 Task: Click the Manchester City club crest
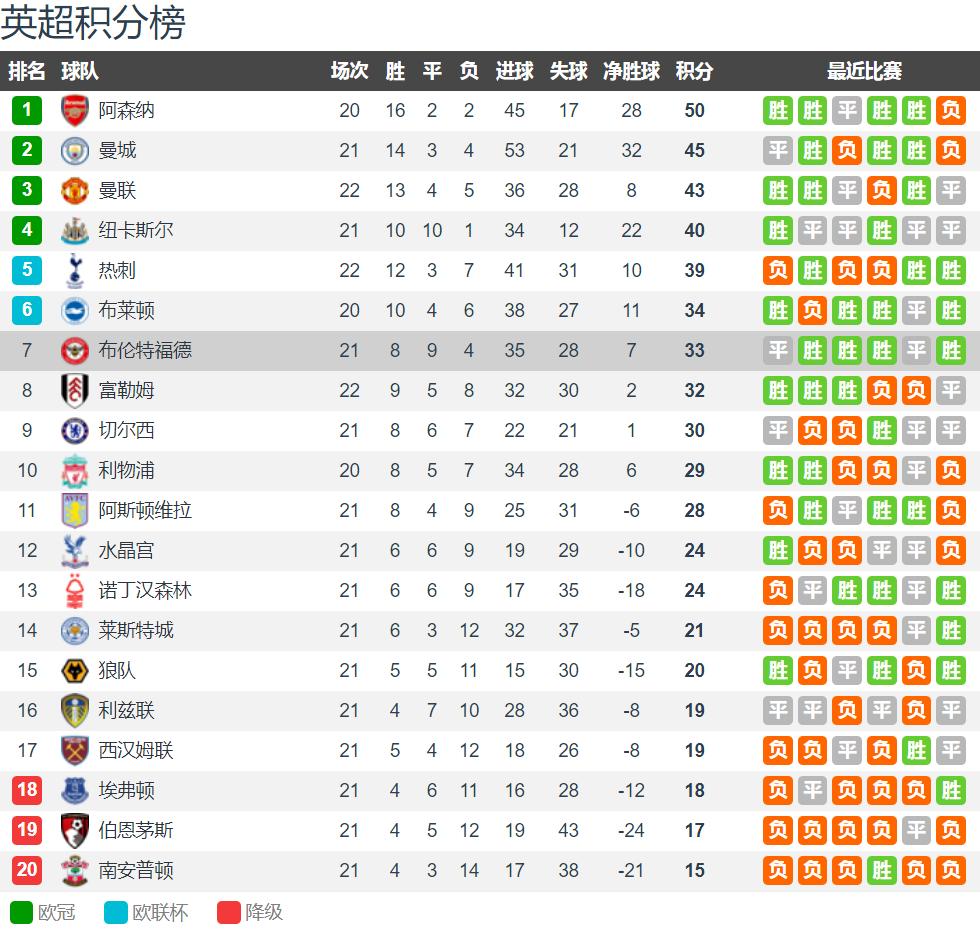(75, 150)
